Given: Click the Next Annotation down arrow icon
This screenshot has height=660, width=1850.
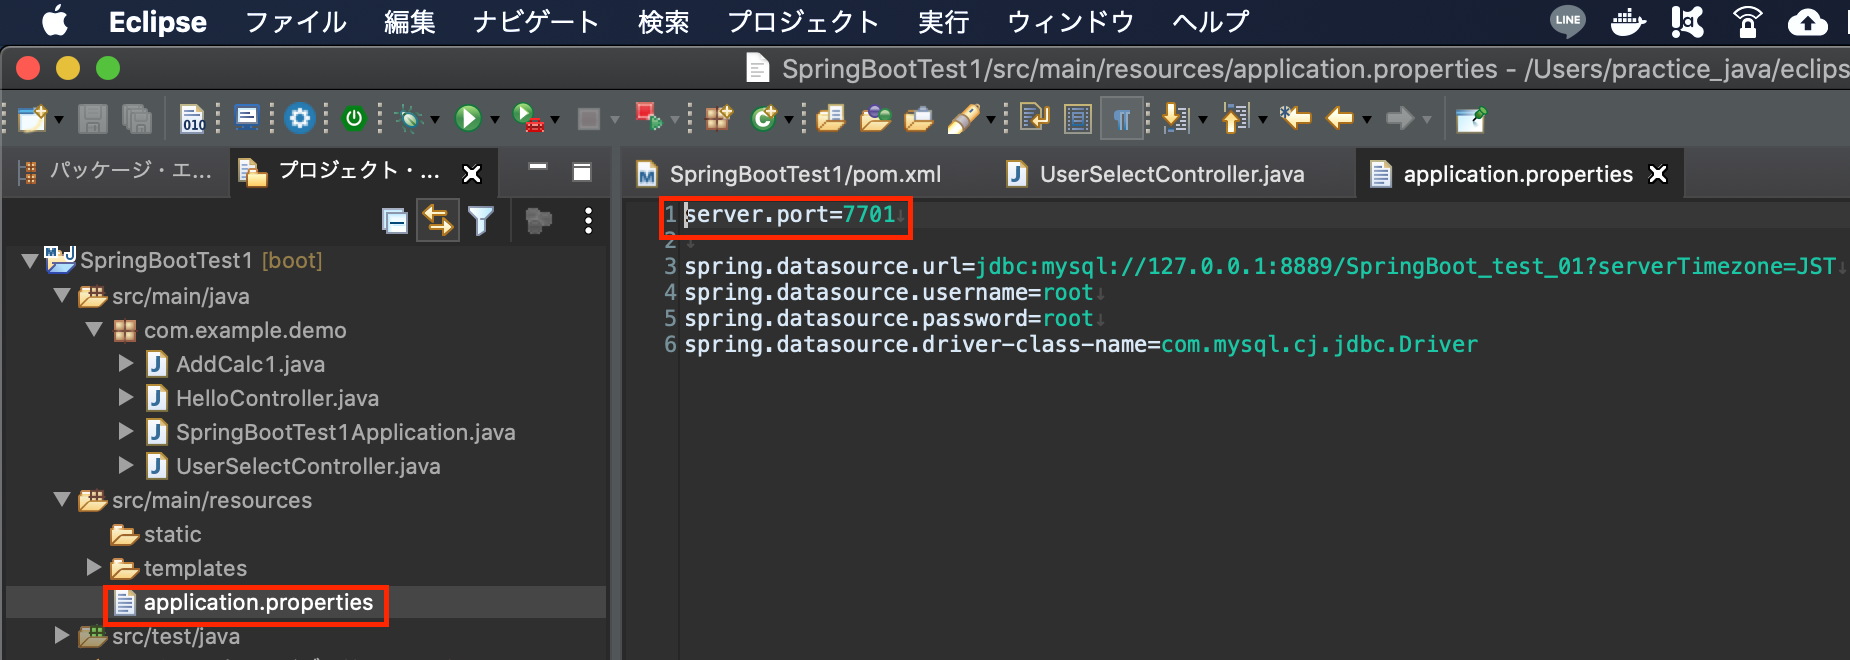Looking at the screenshot, I should (x=1175, y=119).
